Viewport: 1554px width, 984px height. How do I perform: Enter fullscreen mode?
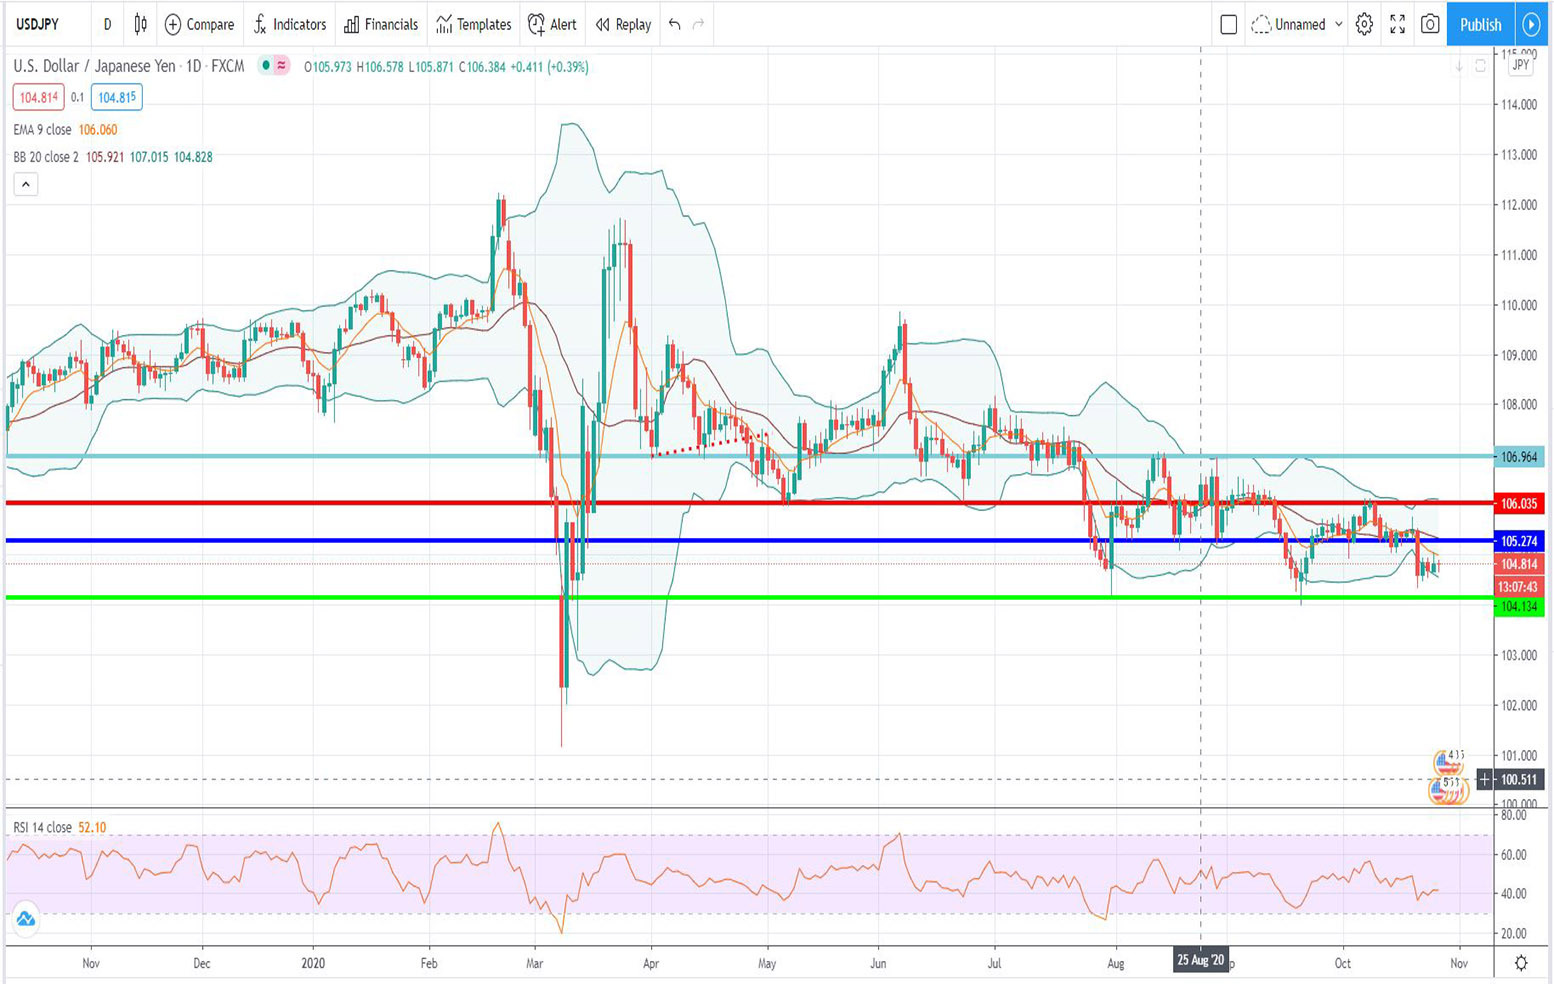pos(1397,24)
